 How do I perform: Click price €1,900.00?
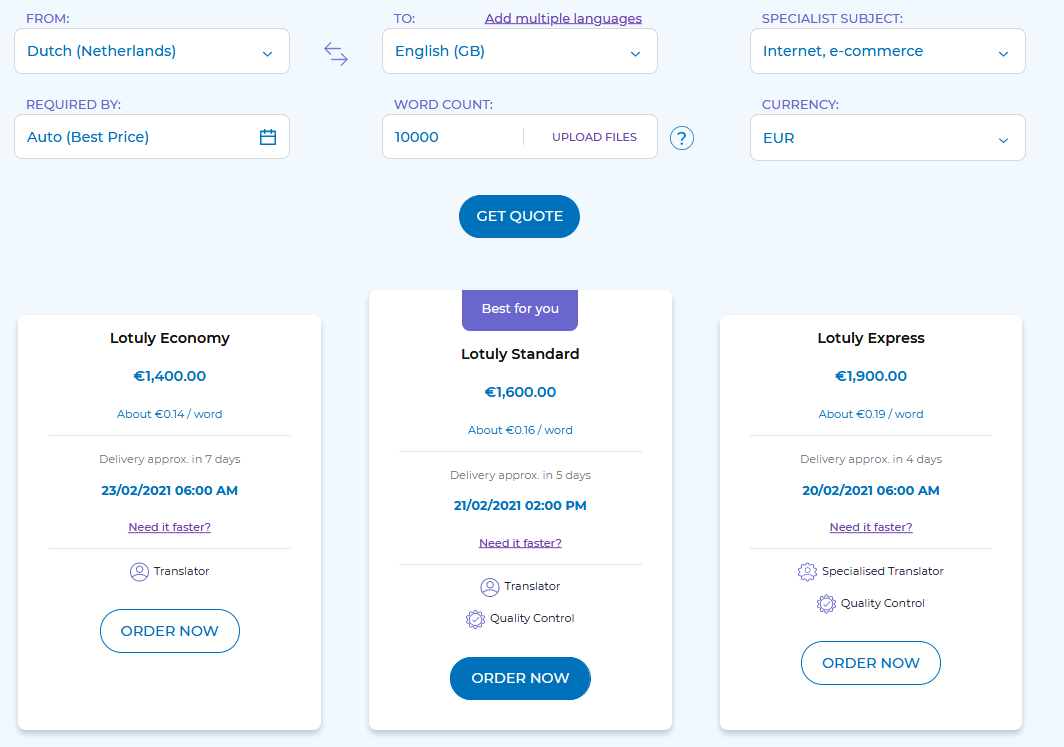tap(871, 376)
